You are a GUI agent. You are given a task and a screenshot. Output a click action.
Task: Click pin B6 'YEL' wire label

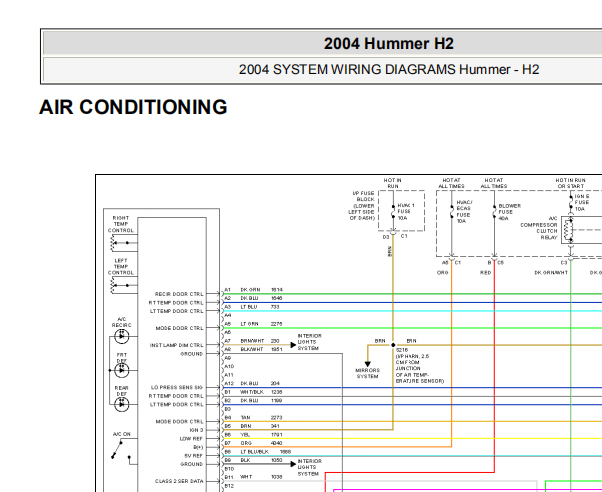[x=245, y=435]
